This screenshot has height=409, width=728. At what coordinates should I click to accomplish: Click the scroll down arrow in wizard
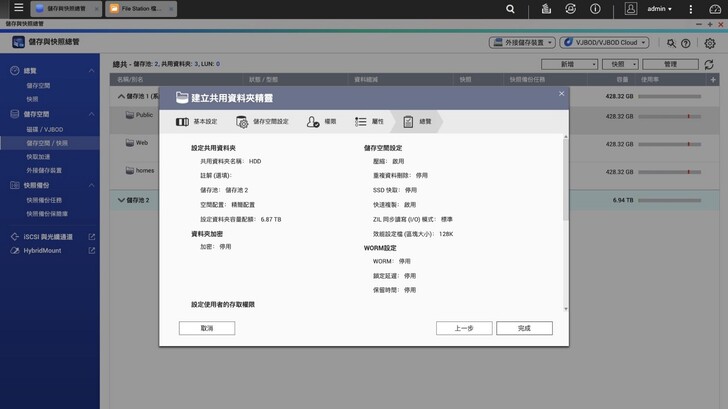click(566, 309)
